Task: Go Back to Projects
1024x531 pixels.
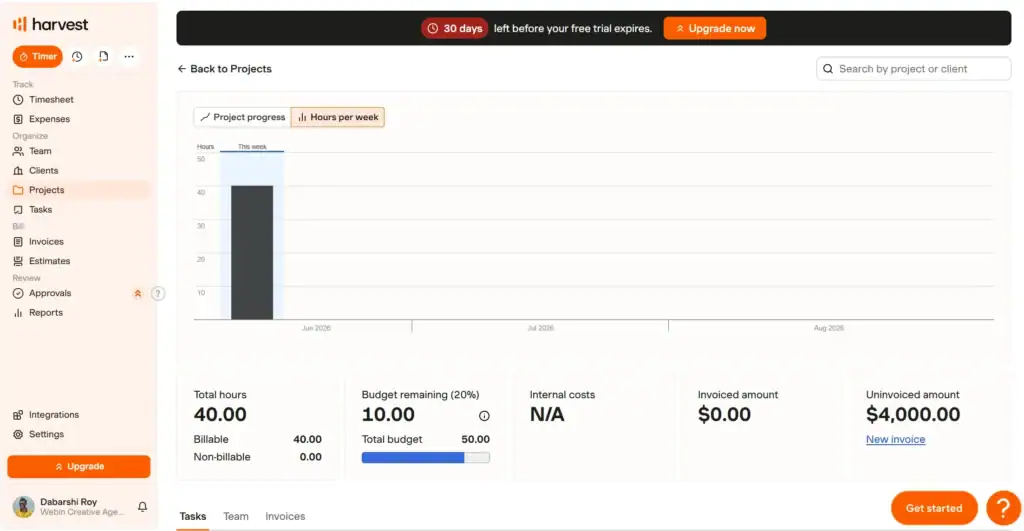Action: point(225,69)
